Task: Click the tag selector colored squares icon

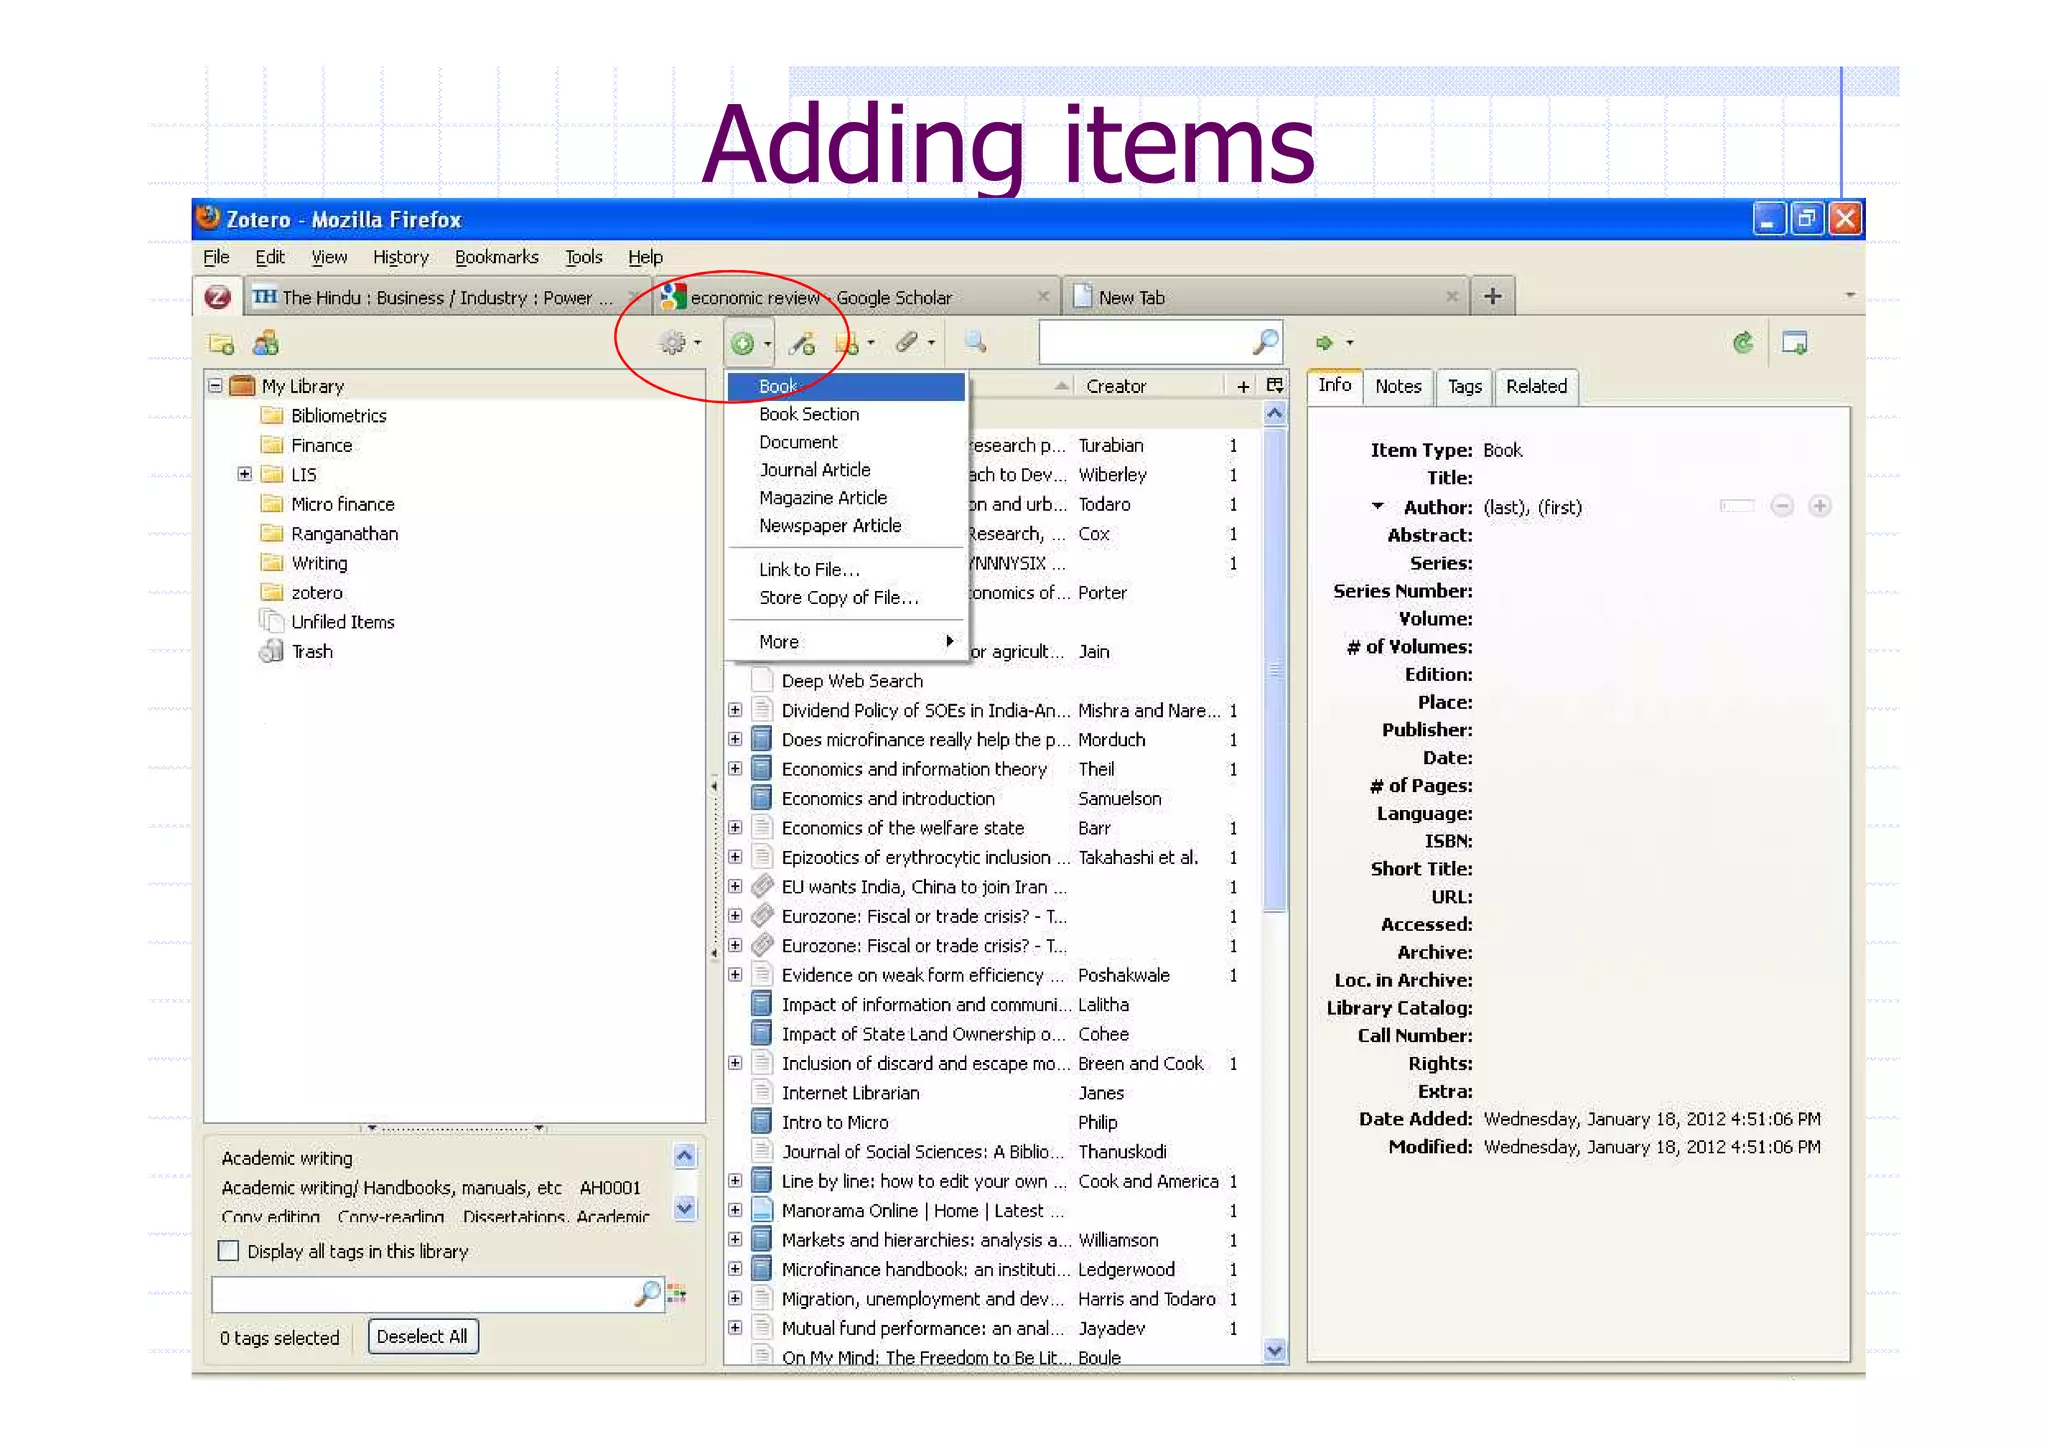Action: pyautogui.click(x=677, y=1294)
